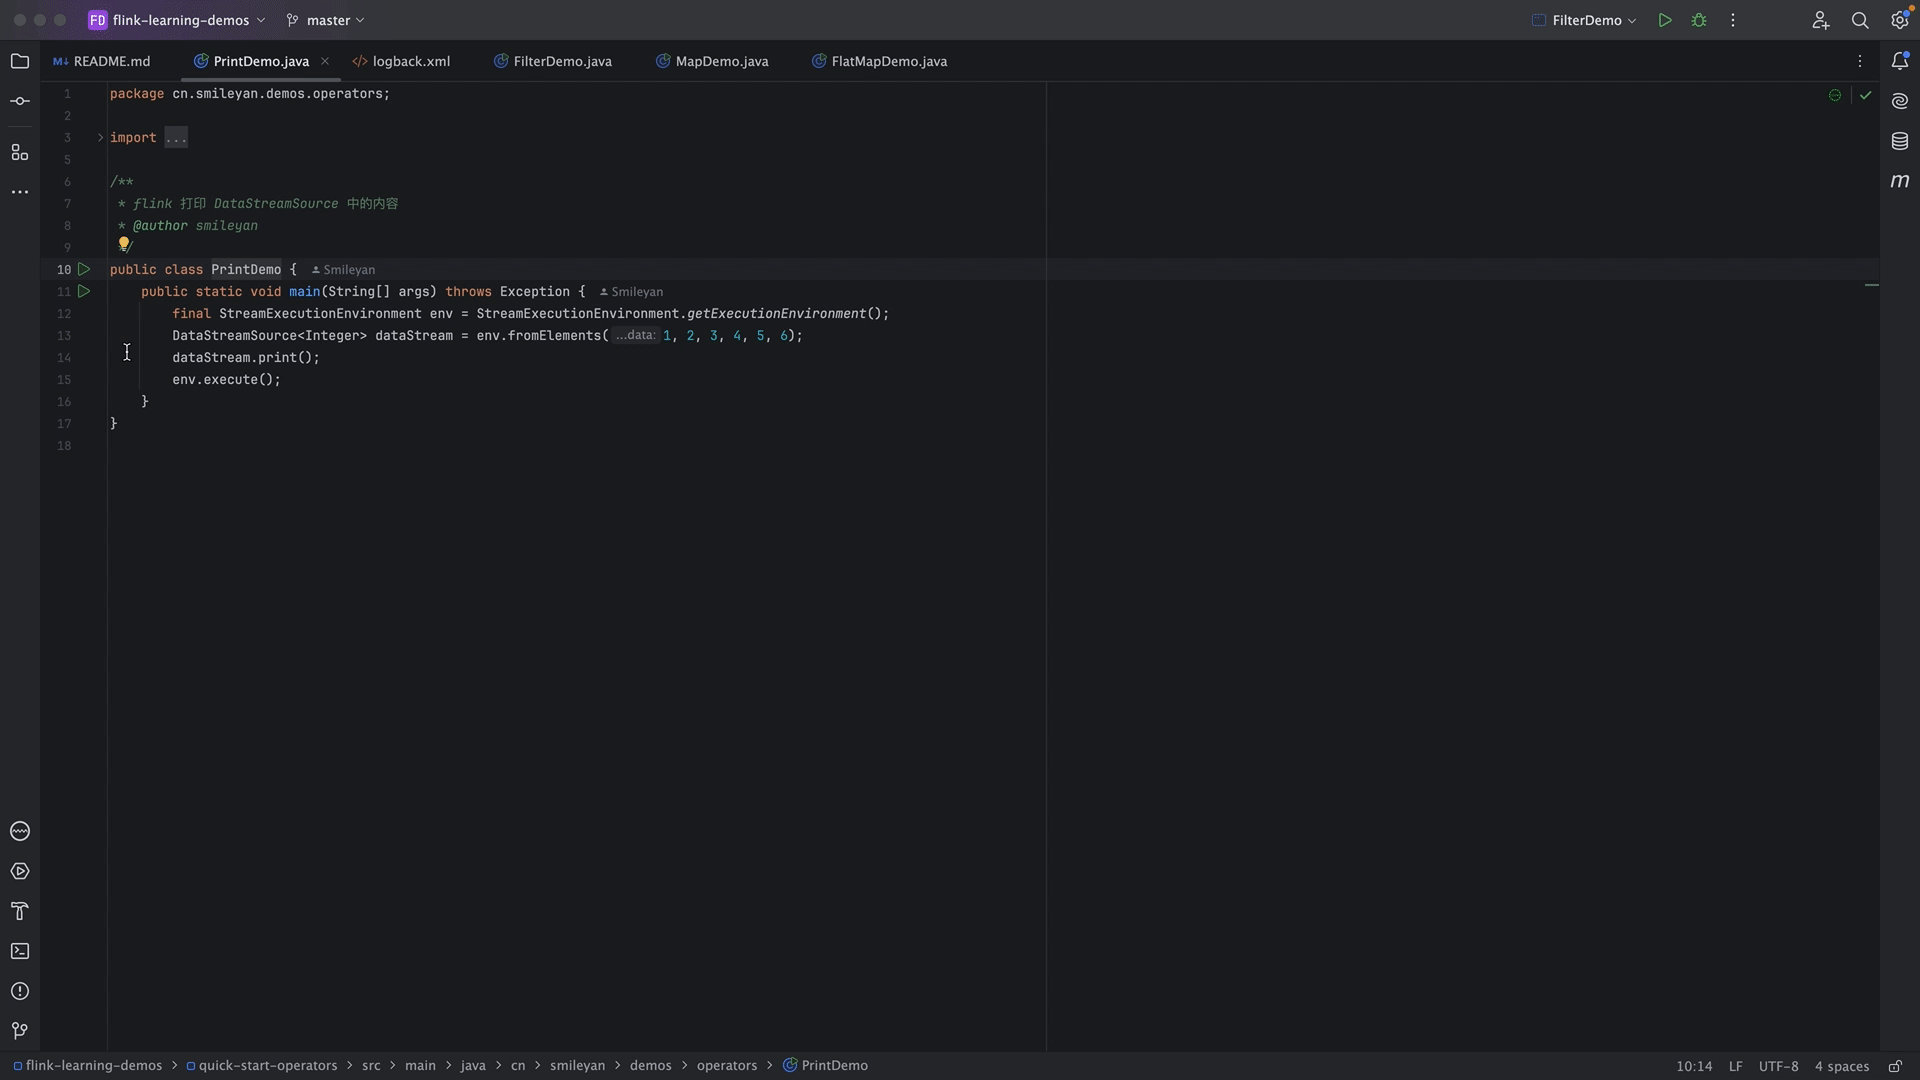Switch to the FilterDemo.java tab

coord(561,61)
